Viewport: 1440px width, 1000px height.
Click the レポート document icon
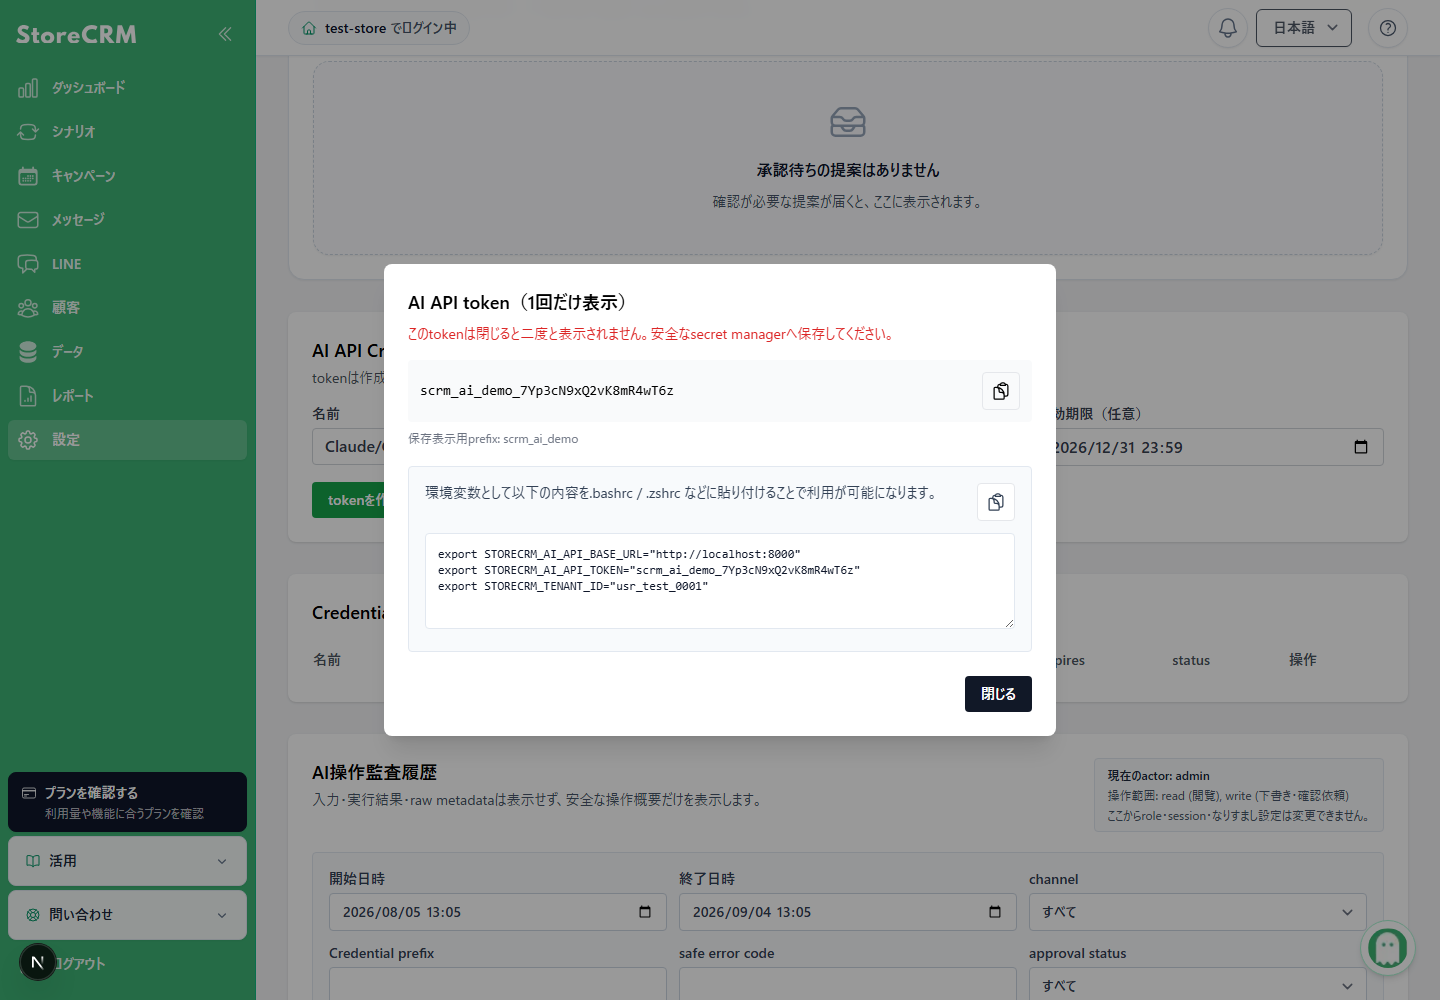[x=28, y=396]
